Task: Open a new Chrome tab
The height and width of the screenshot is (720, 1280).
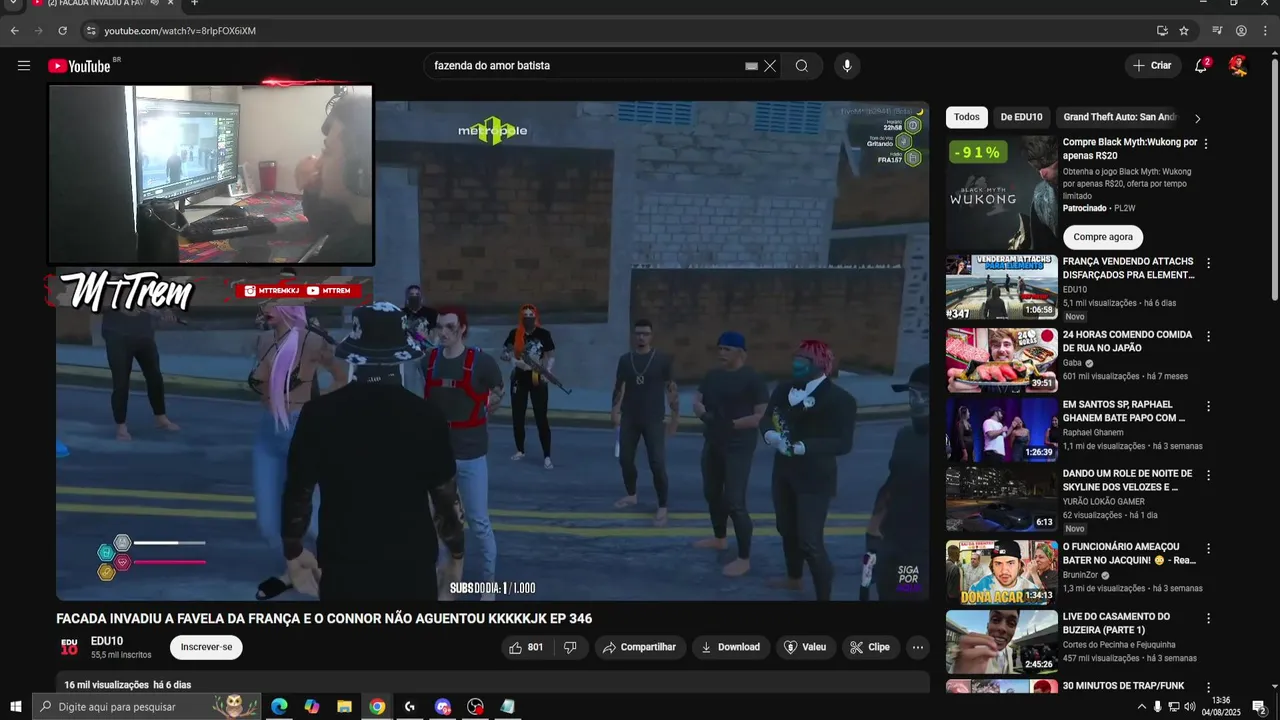Action: point(194,3)
